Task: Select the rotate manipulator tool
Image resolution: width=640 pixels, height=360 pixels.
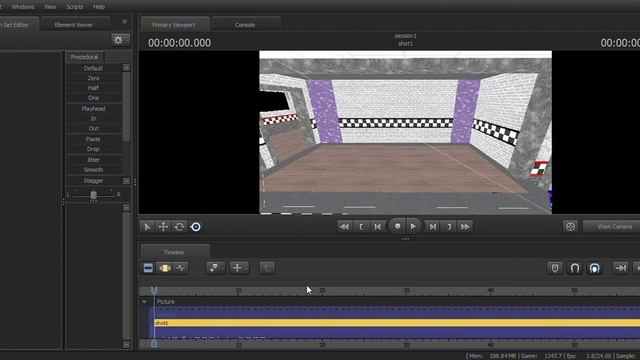Action: point(179,227)
